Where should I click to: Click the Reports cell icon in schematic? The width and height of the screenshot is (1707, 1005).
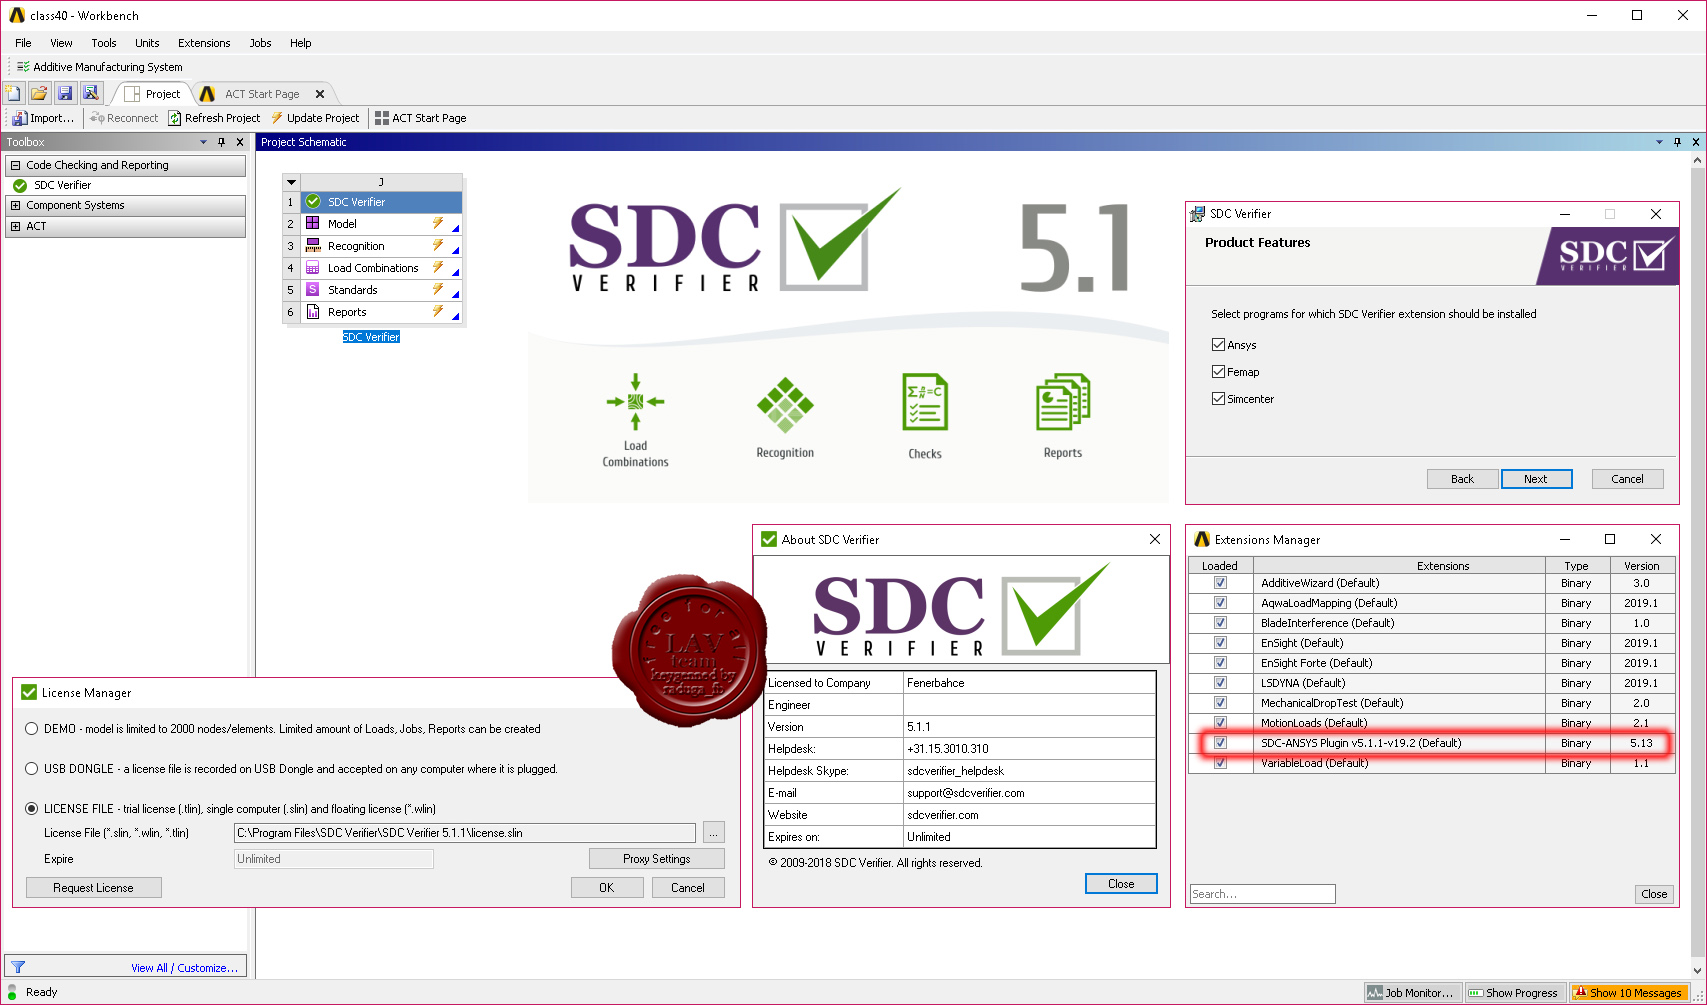[x=312, y=312]
